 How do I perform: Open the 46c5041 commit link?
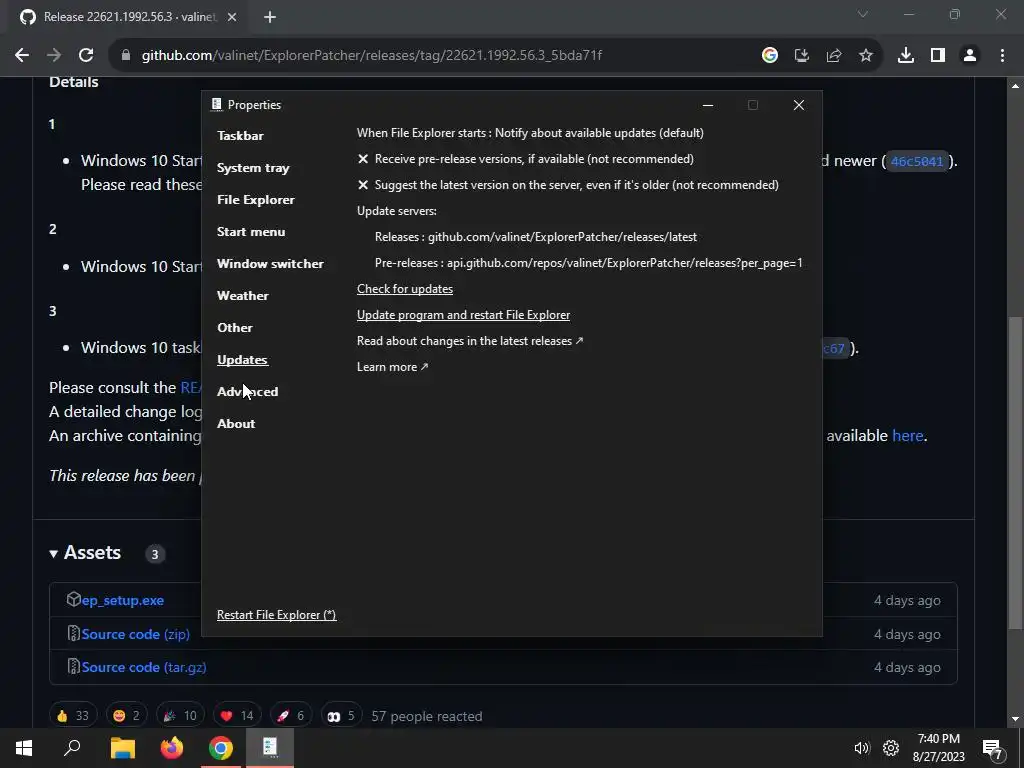pyautogui.click(x=917, y=161)
